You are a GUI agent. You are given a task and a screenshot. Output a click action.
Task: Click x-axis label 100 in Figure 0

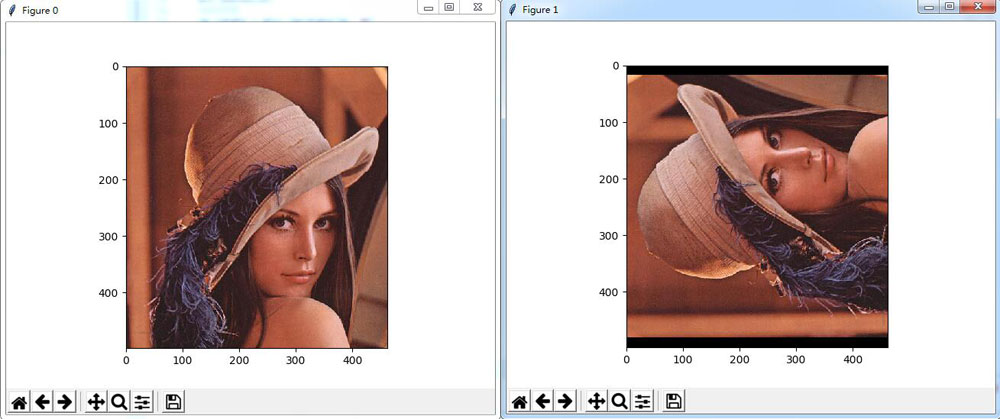(x=183, y=361)
